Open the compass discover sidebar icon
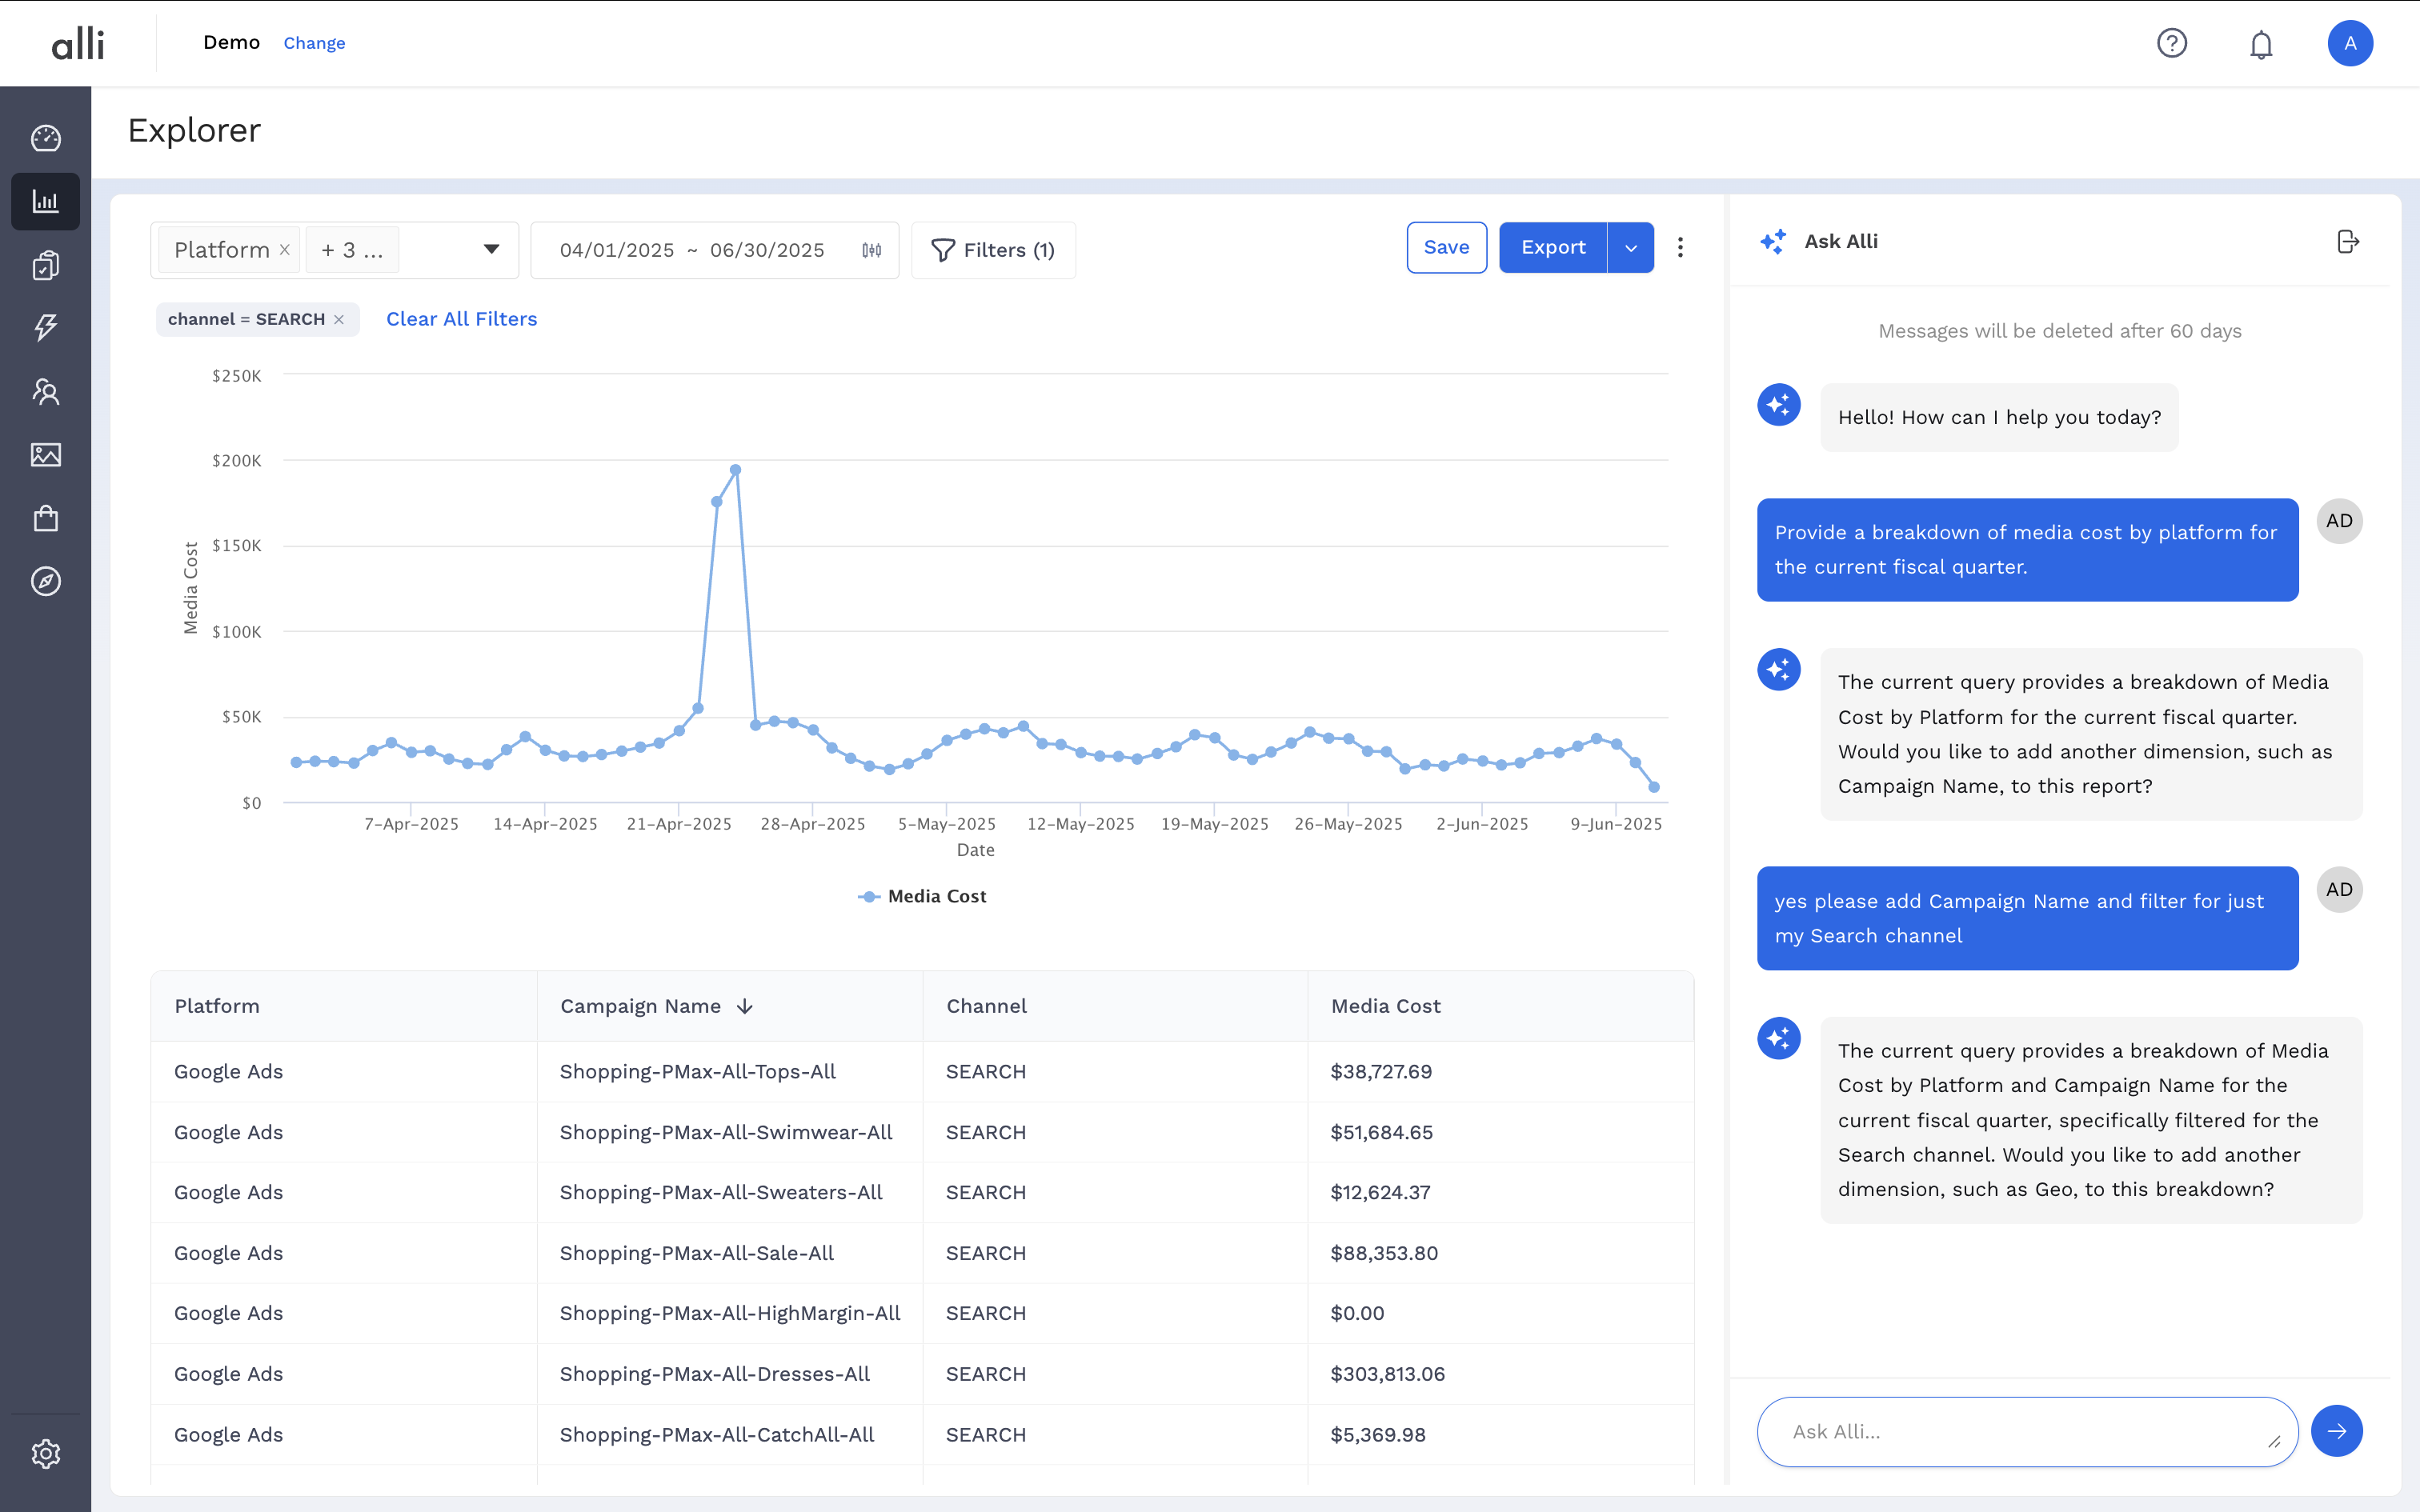This screenshot has width=2420, height=1512. click(46, 581)
